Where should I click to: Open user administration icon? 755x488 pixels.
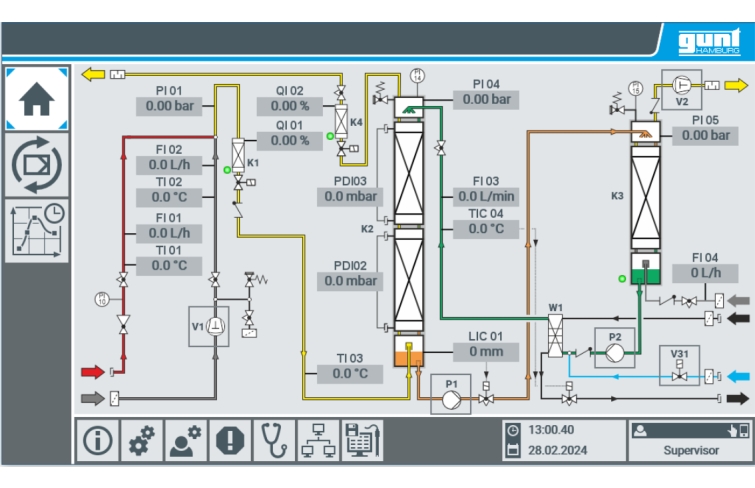185,440
